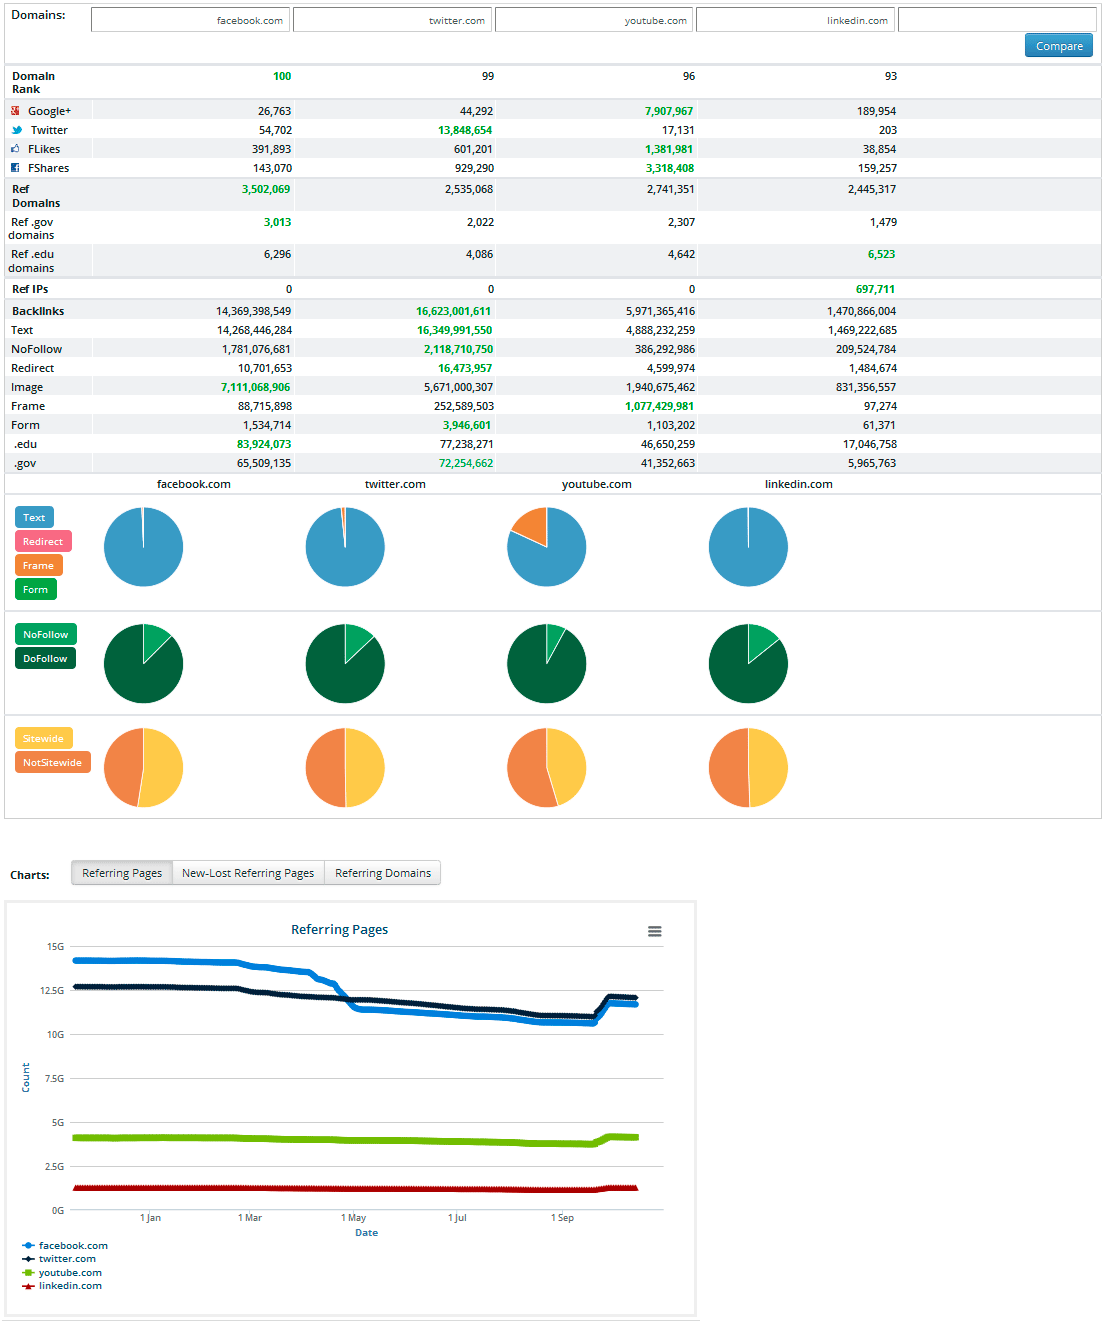Toggle linkedin.com series in chart legend

(x=69, y=1286)
